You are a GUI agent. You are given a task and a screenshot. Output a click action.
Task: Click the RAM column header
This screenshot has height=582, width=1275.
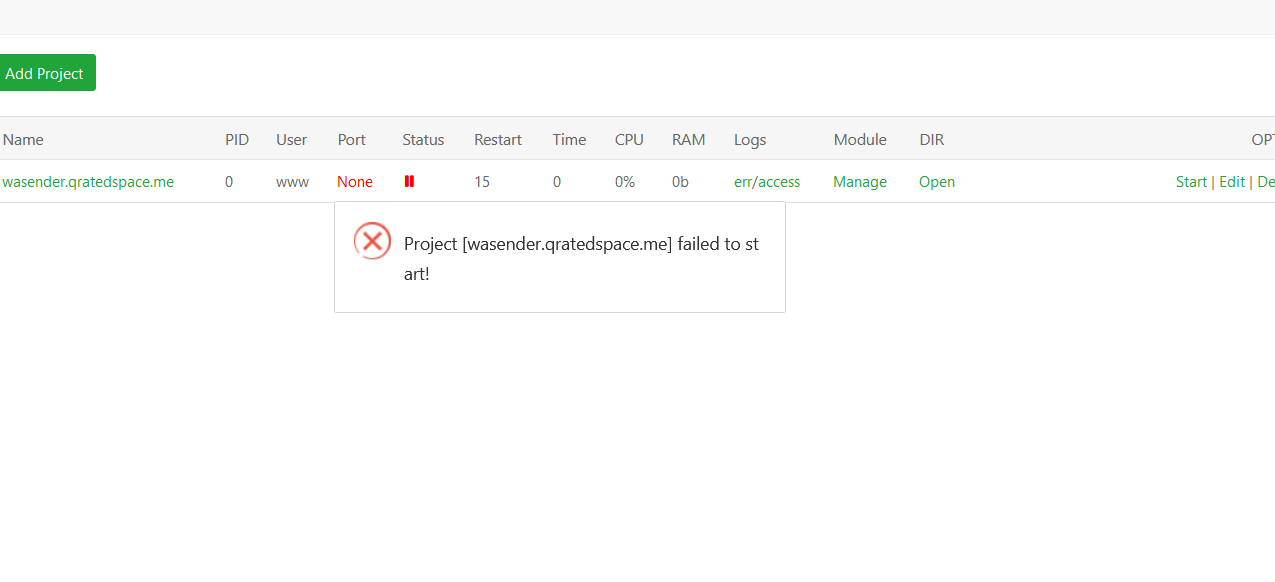pyautogui.click(x=688, y=140)
